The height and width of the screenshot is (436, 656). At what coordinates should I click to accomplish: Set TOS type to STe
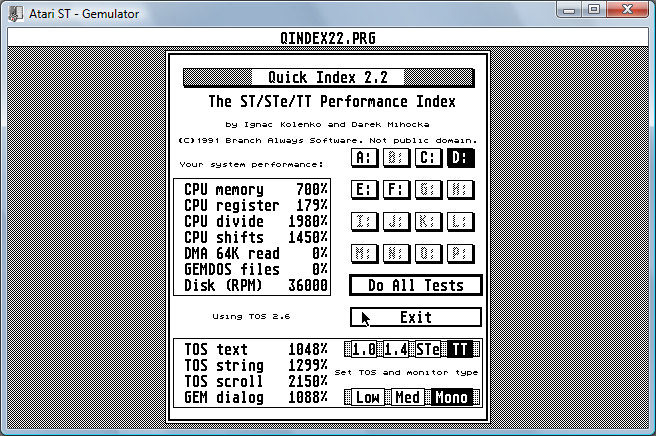pyautogui.click(x=428, y=349)
